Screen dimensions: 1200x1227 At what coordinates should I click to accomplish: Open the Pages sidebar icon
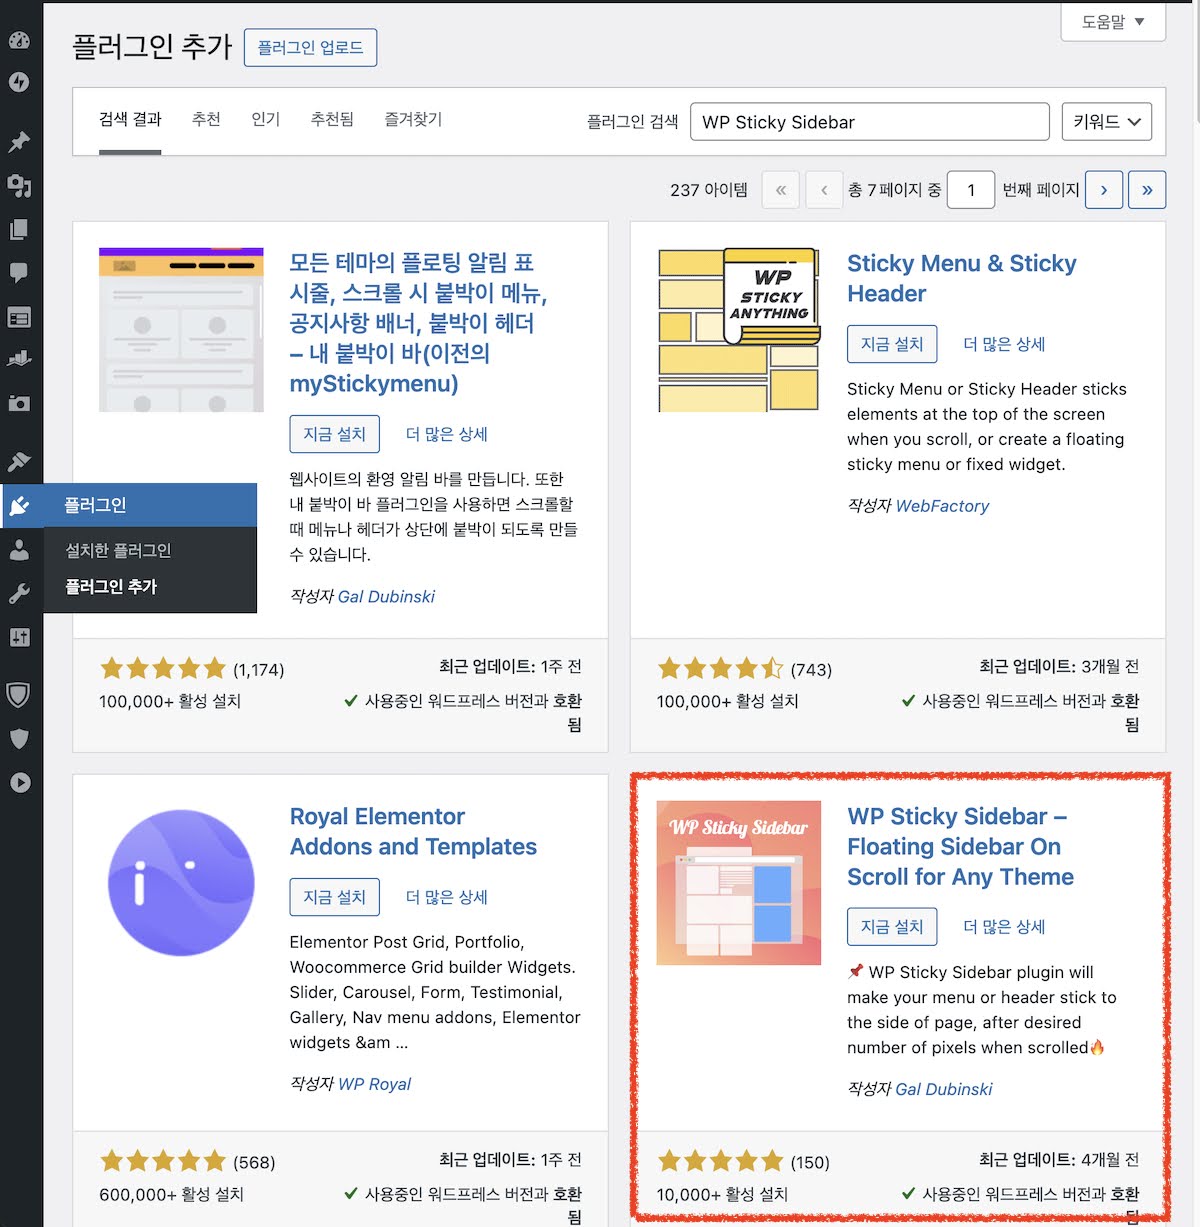click(19, 229)
